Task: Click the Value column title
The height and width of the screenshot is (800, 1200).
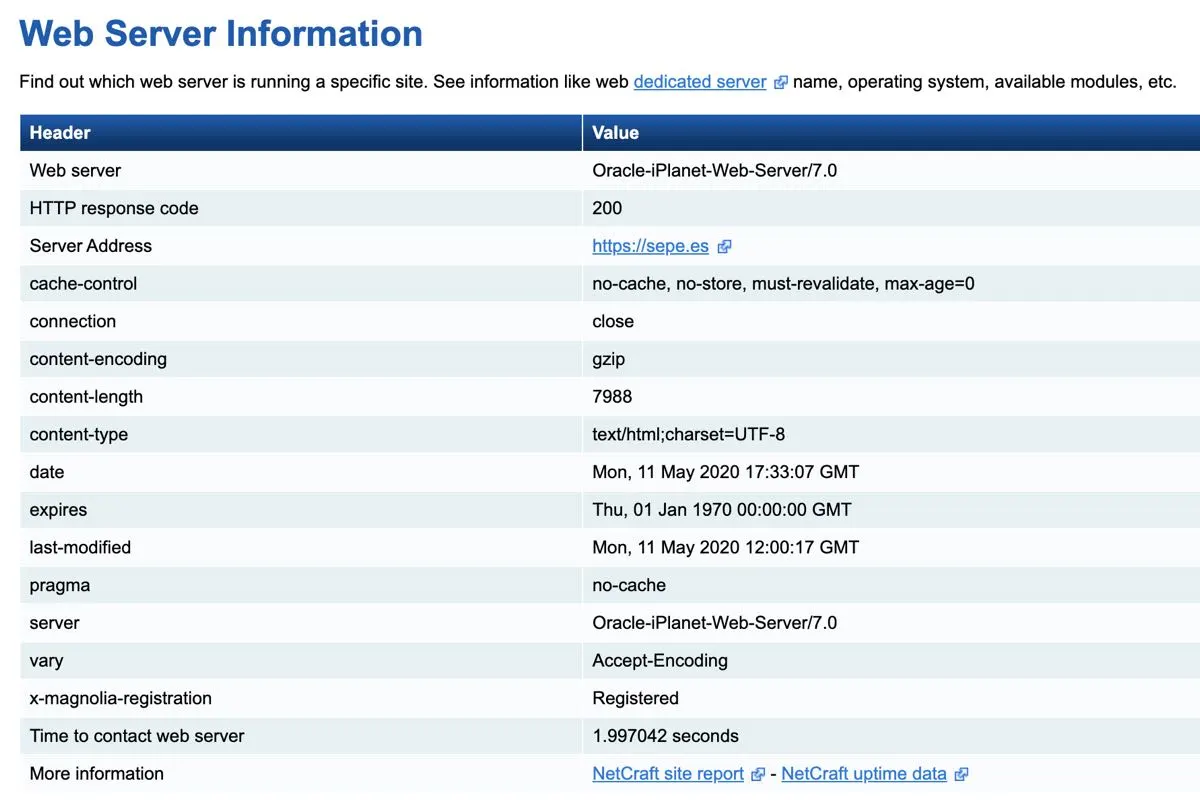Action: point(615,133)
